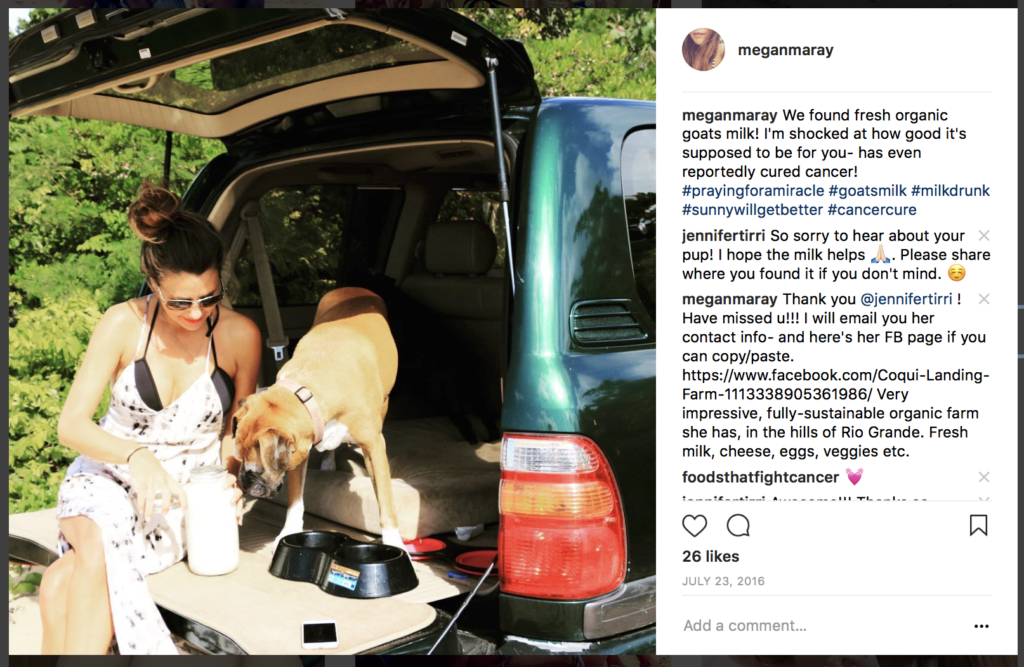Open the #sunnywillgetbetter hashtag
Viewport: 1024px width, 667px height.
[x=752, y=210]
